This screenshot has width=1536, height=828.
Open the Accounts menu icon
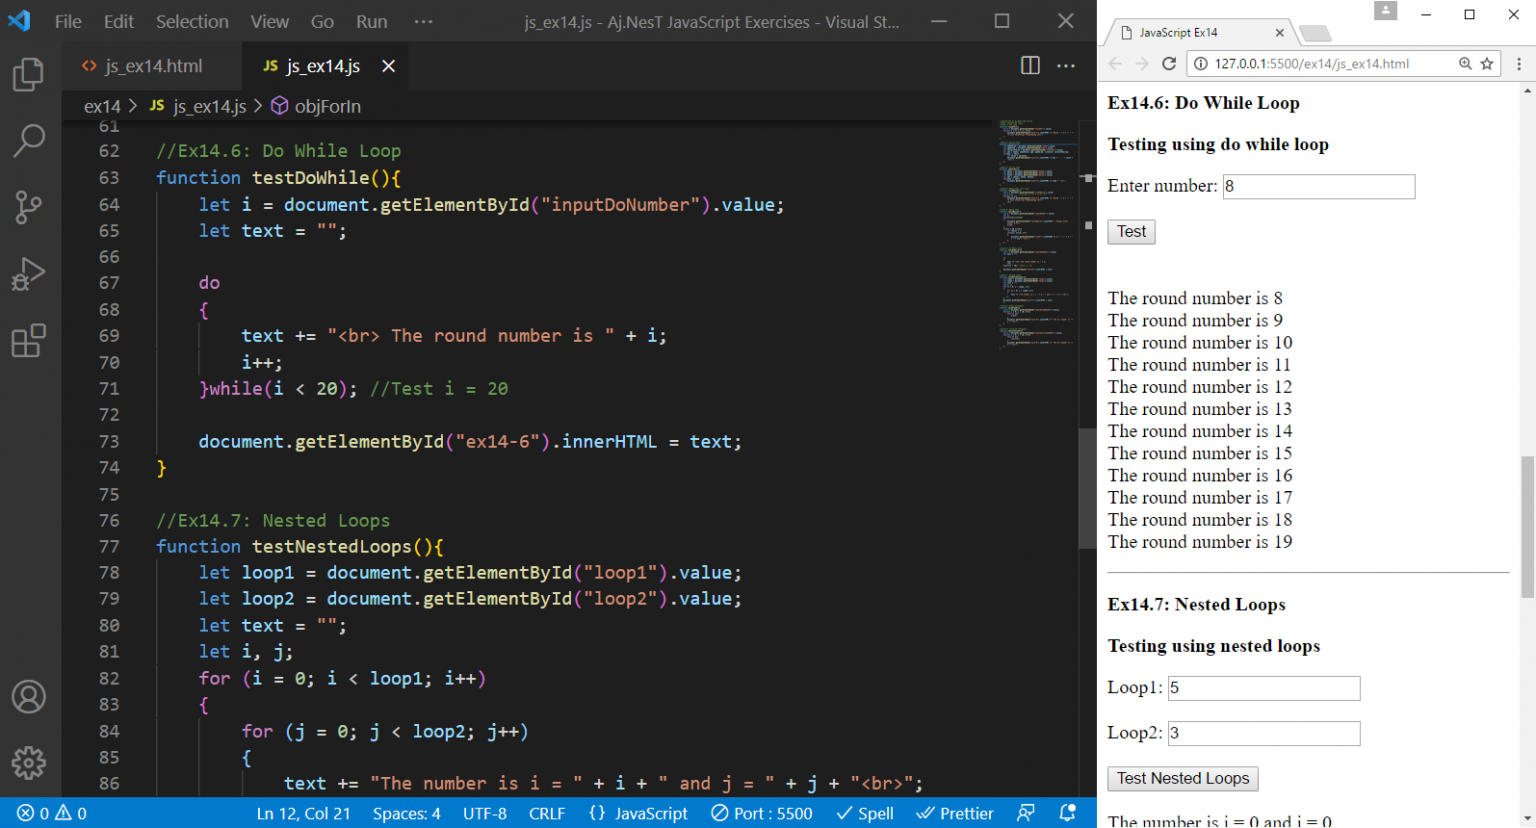click(28, 697)
